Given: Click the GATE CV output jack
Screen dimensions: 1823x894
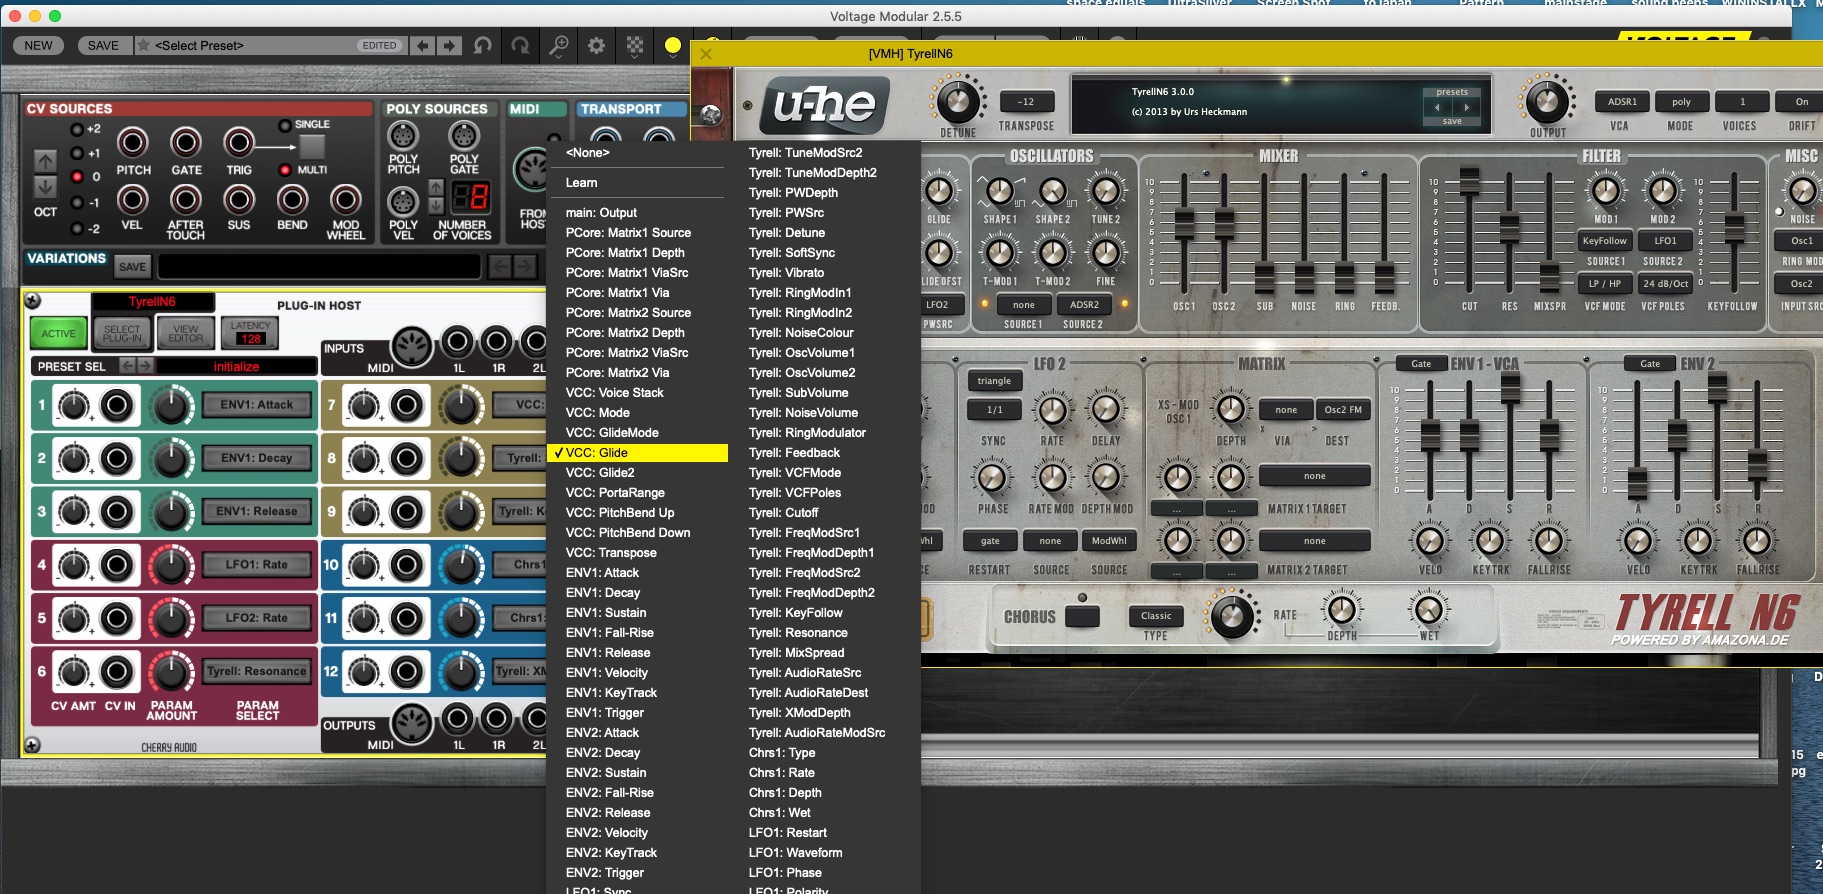Looking at the screenshot, I should [x=186, y=143].
